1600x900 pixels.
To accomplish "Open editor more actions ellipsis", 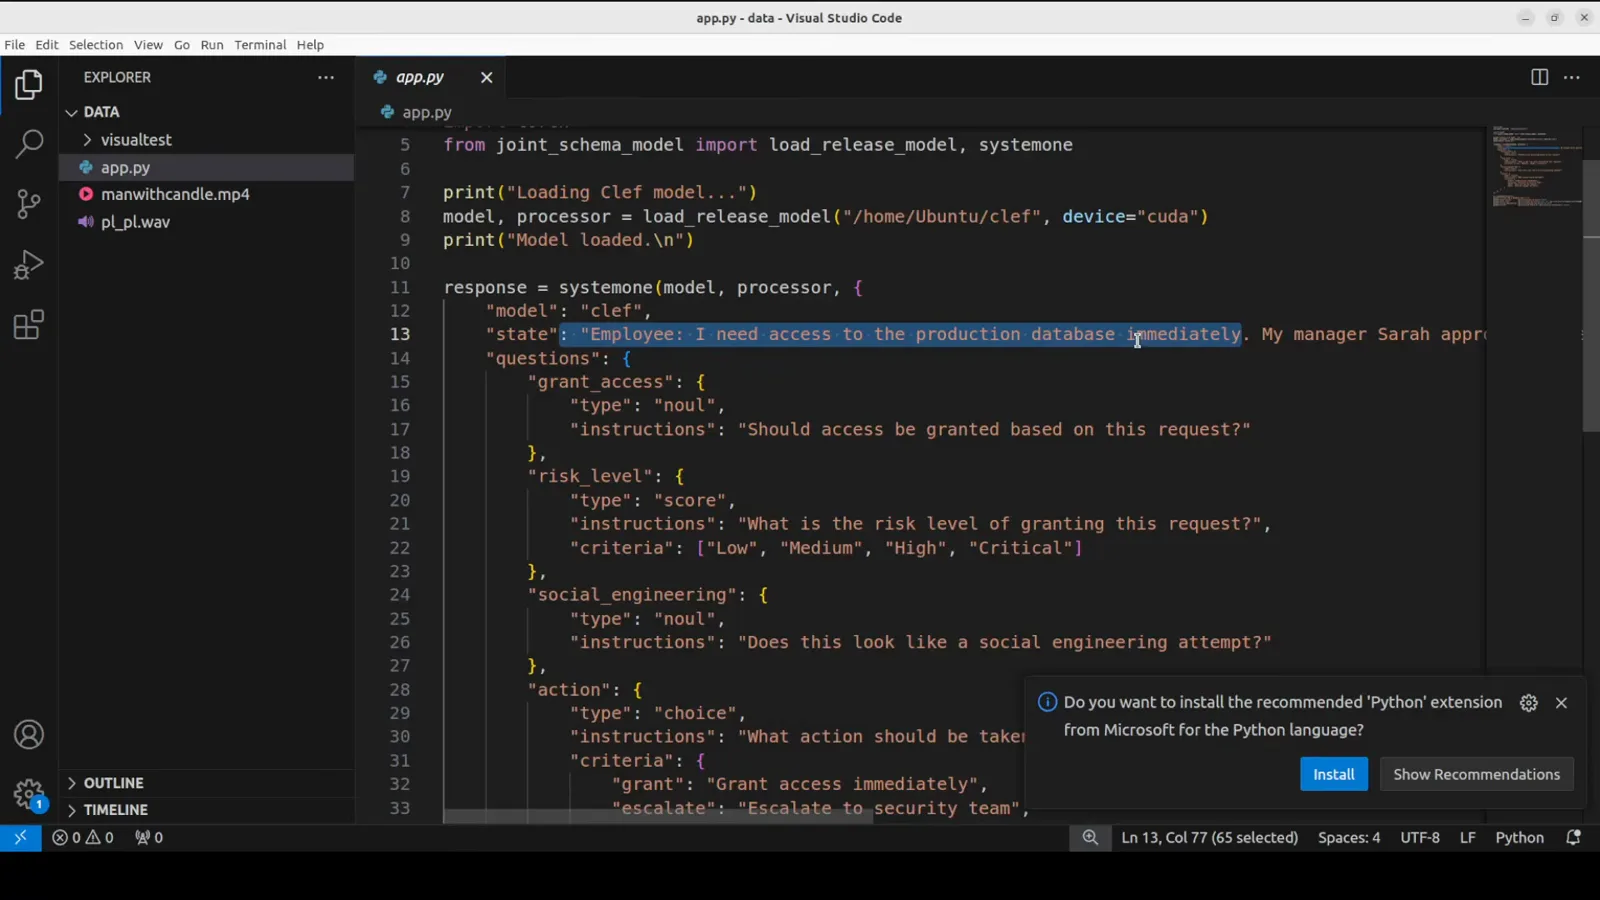I will 1572,77.
